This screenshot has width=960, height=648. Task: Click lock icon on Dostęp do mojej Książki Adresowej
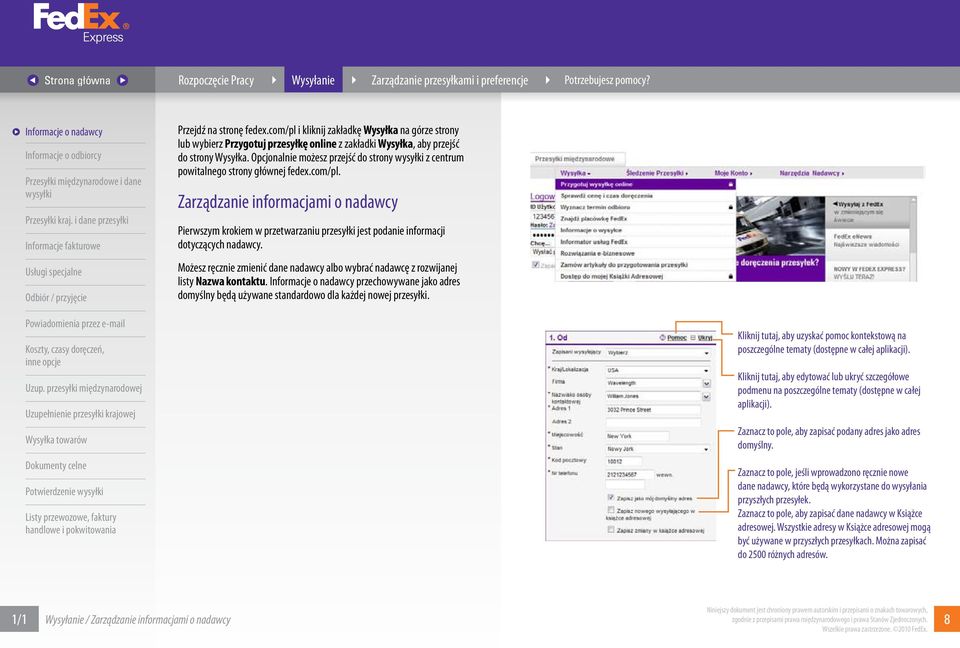(x=730, y=276)
